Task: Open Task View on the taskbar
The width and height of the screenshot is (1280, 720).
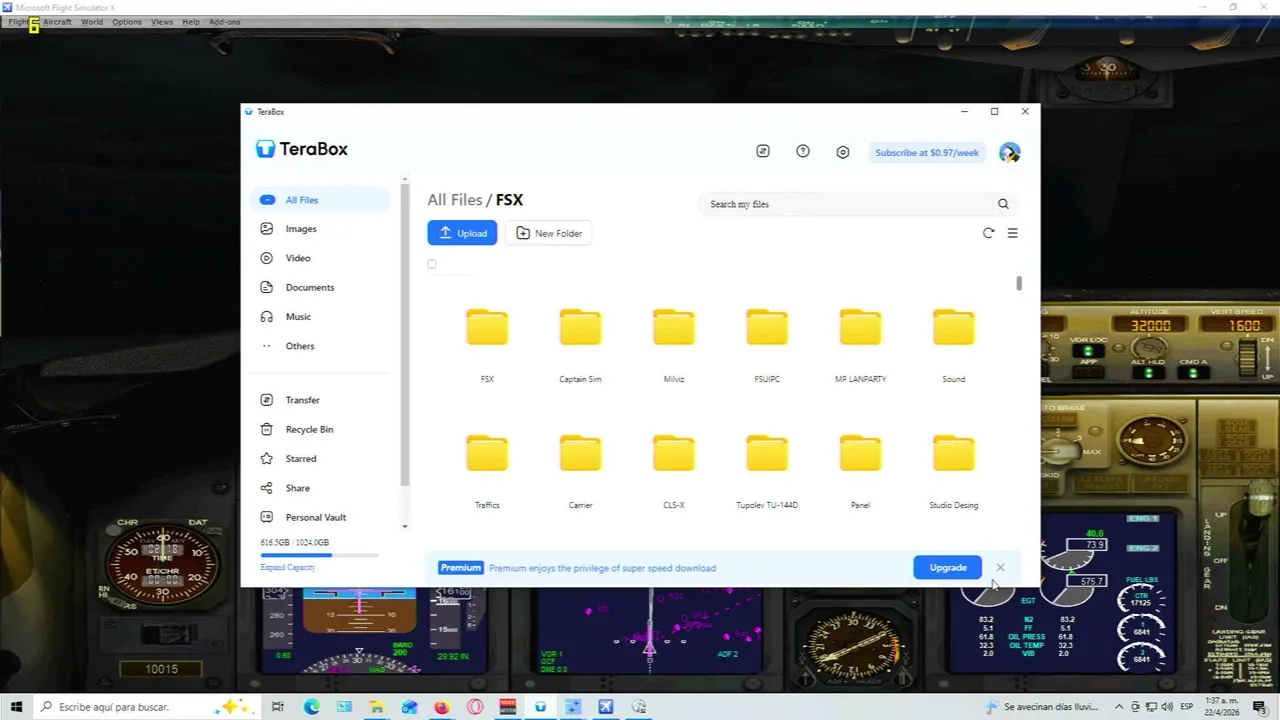Action: [x=278, y=707]
